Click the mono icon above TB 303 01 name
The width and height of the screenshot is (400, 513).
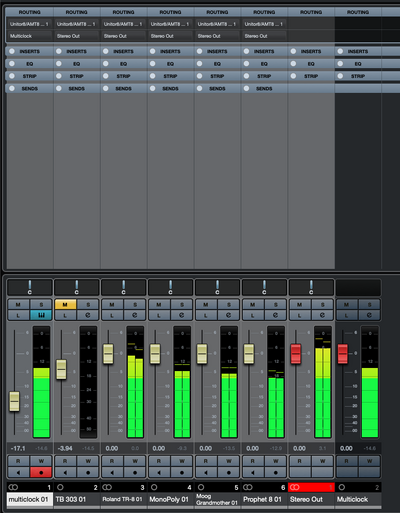click(60, 487)
